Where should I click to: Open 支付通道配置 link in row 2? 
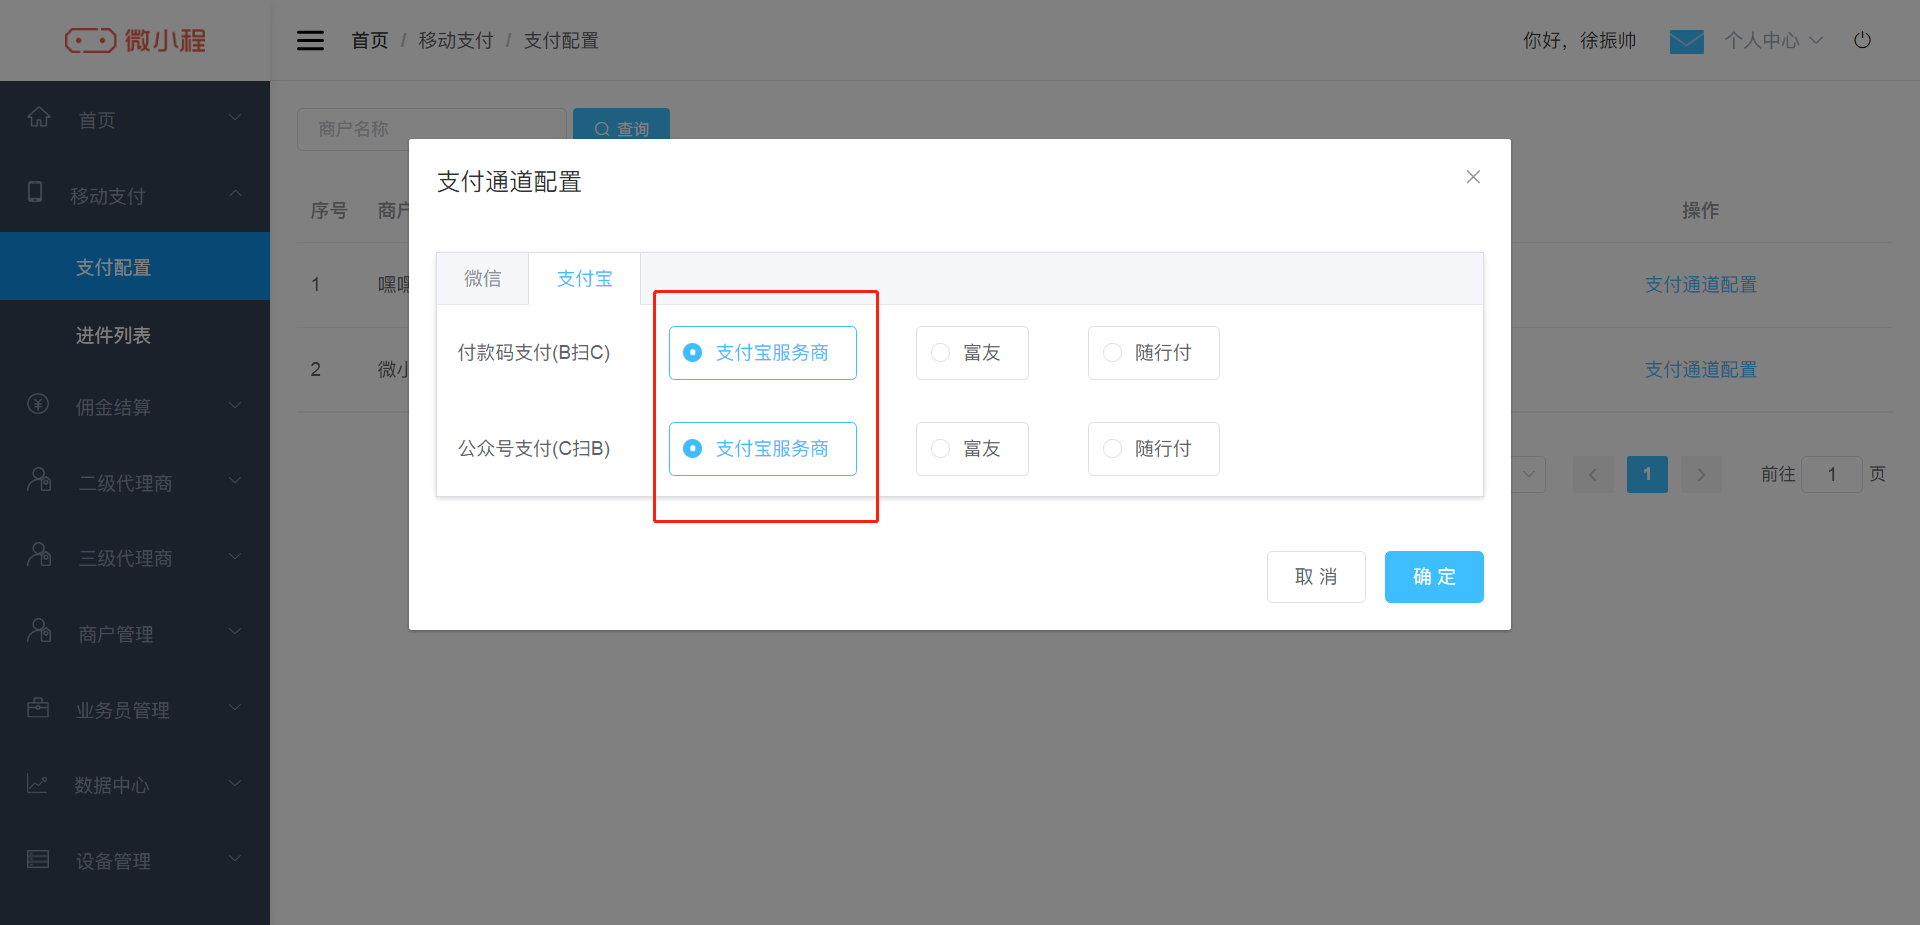(1700, 369)
